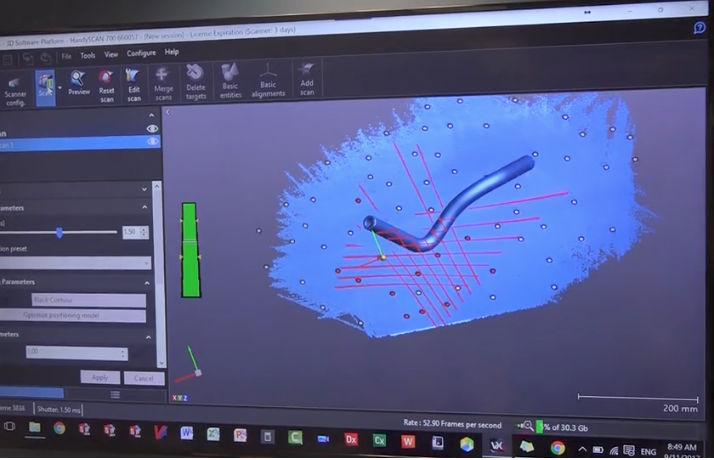
Task: Open the Scan button dropdown arrow
Action: [x=60, y=87]
